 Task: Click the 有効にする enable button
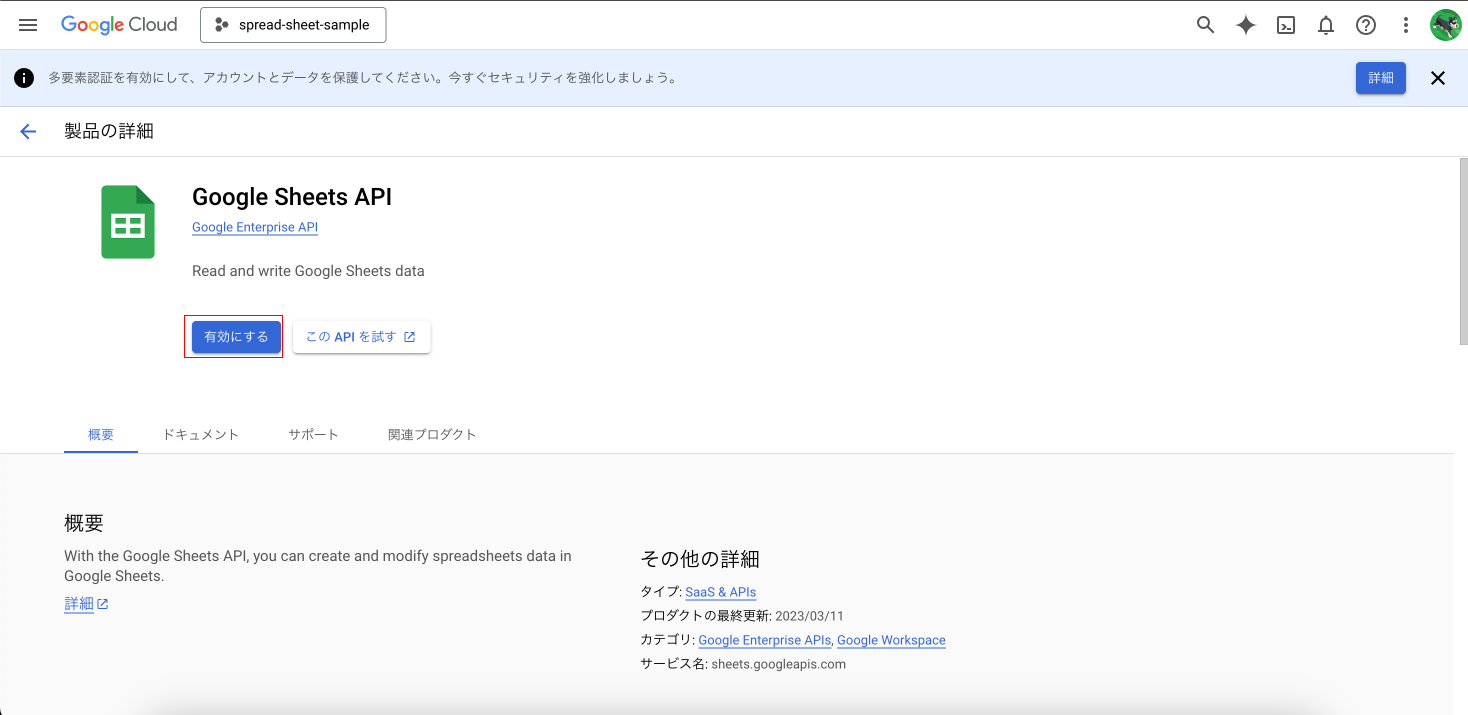click(x=236, y=337)
